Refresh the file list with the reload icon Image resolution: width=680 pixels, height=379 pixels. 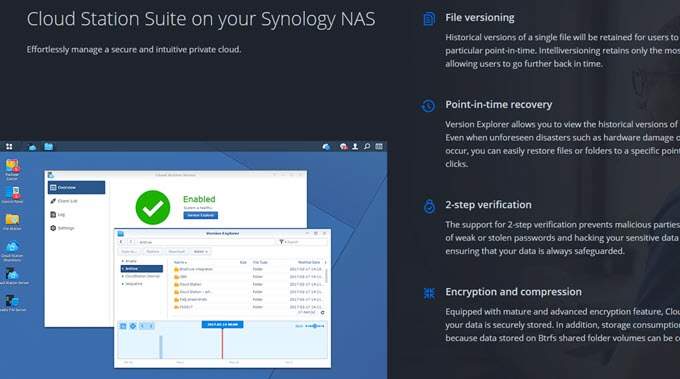322,312
